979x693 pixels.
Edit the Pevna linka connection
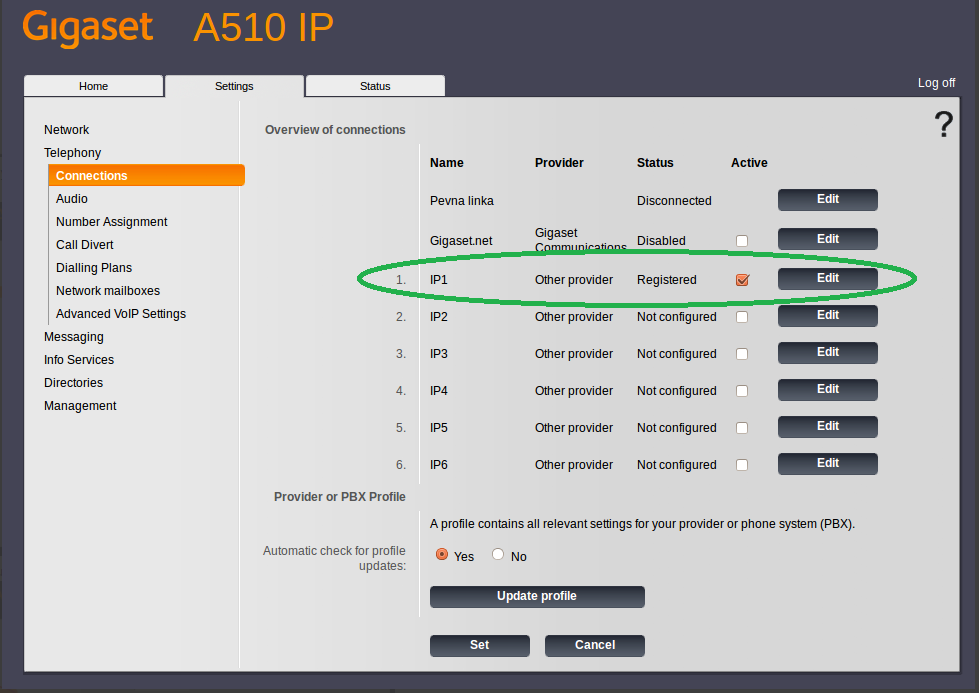(x=827, y=200)
